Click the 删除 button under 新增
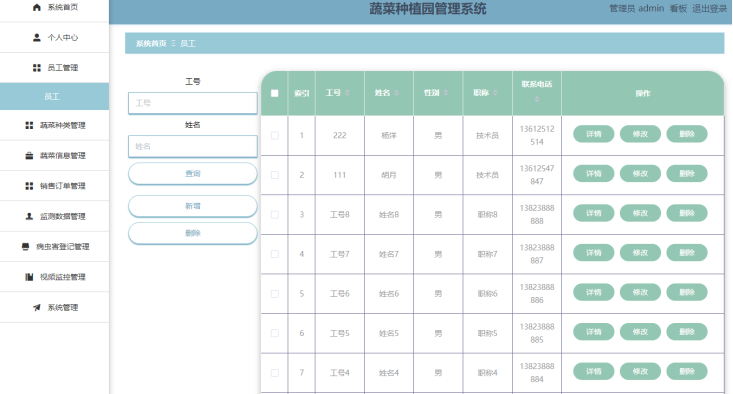Image resolution: width=733 pixels, height=394 pixels. click(193, 233)
